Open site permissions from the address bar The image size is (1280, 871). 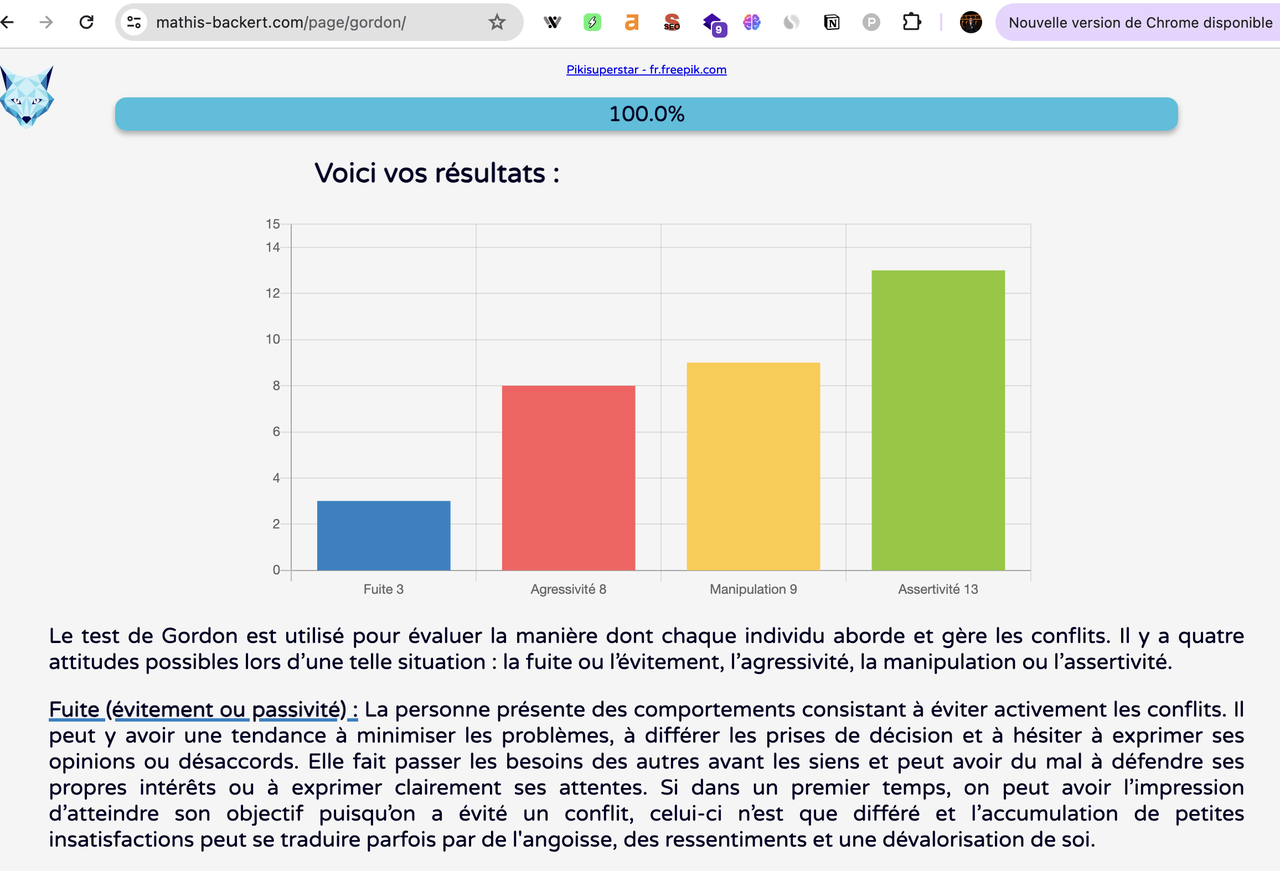click(x=134, y=21)
